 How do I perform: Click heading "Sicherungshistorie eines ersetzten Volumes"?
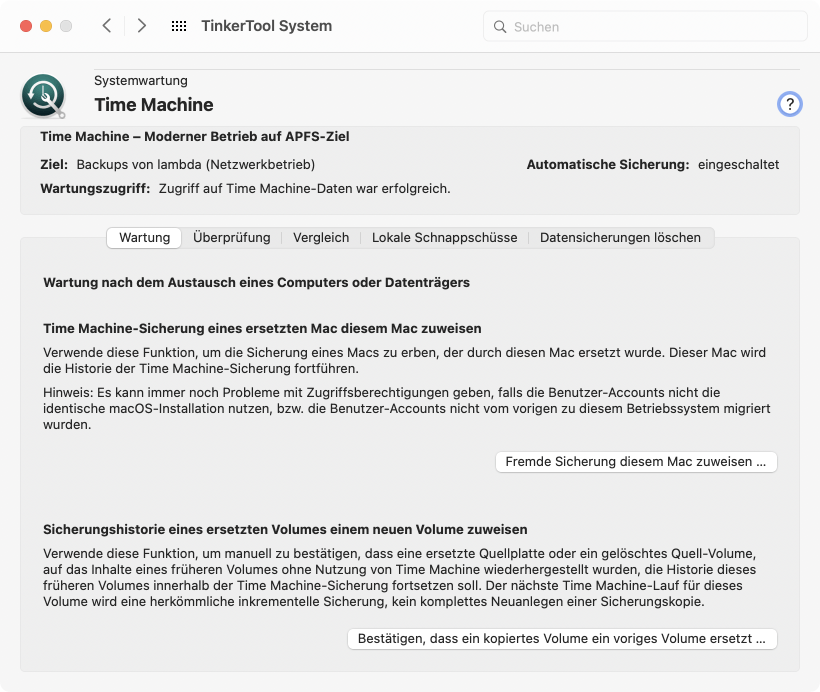[285, 529]
